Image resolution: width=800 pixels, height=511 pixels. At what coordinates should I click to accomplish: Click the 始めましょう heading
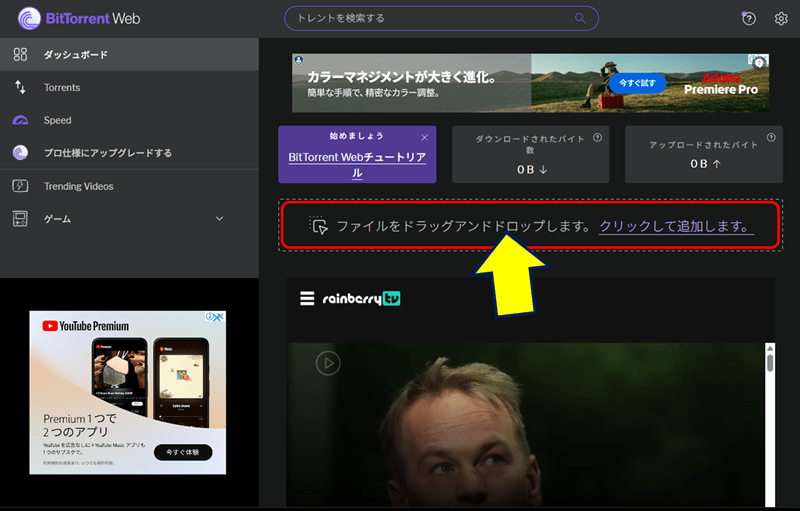pos(356,136)
